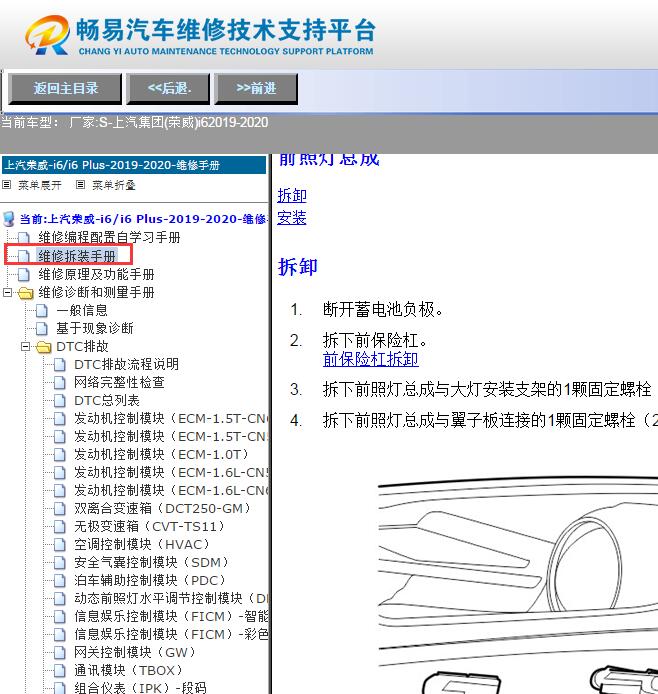Open 维修拆装手册 entry

pos(77,256)
